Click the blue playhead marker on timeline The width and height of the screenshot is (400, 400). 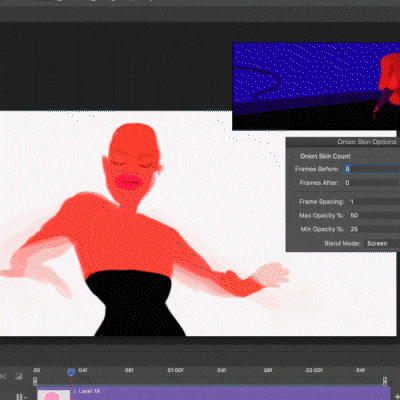[x=71, y=372]
